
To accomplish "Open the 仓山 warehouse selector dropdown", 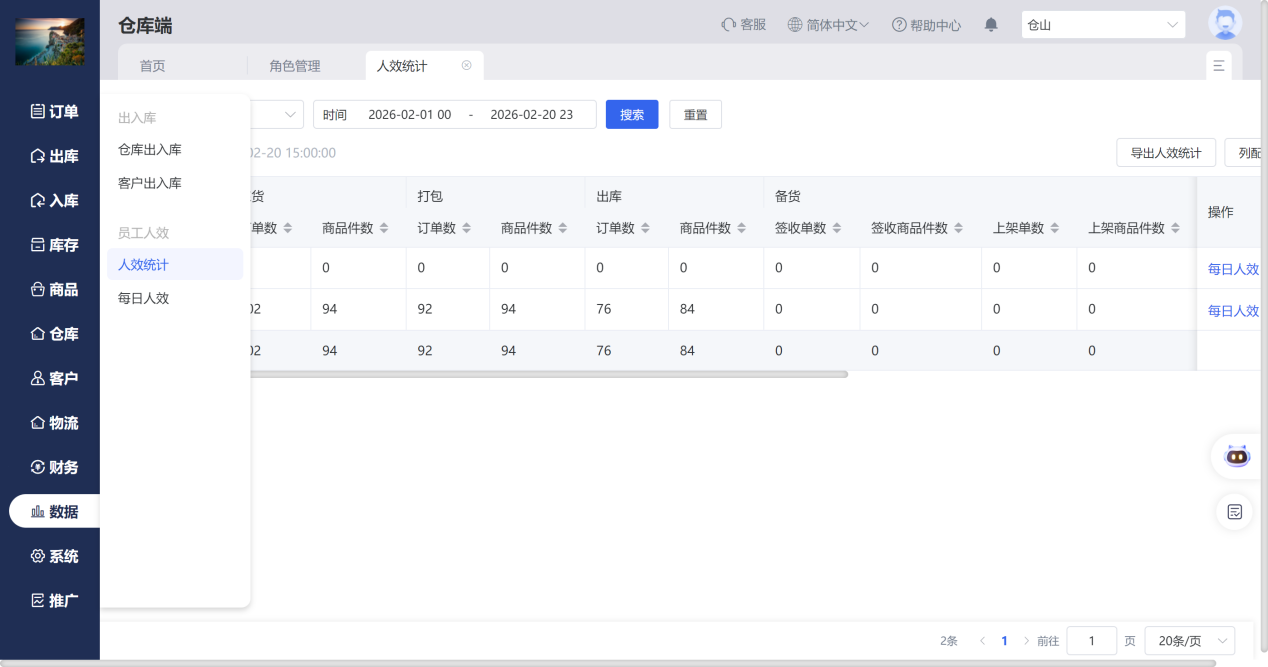I will (x=1103, y=24).
